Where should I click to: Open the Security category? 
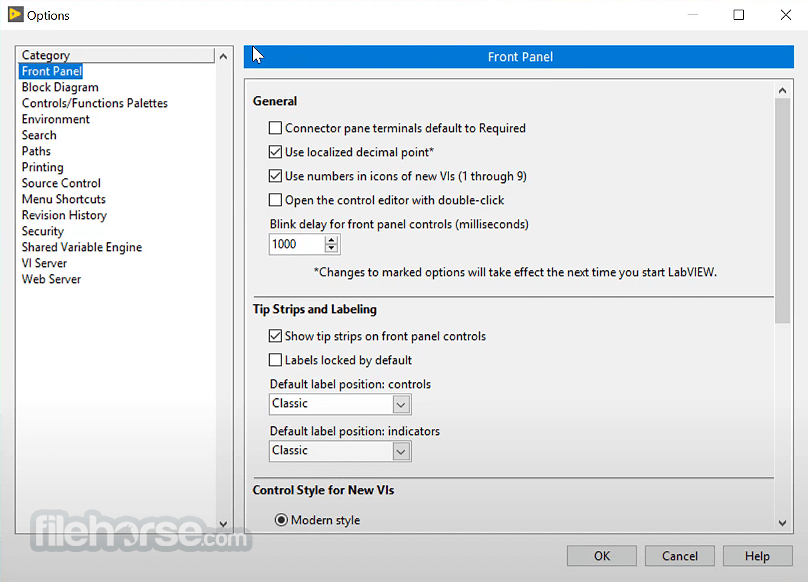click(43, 231)
